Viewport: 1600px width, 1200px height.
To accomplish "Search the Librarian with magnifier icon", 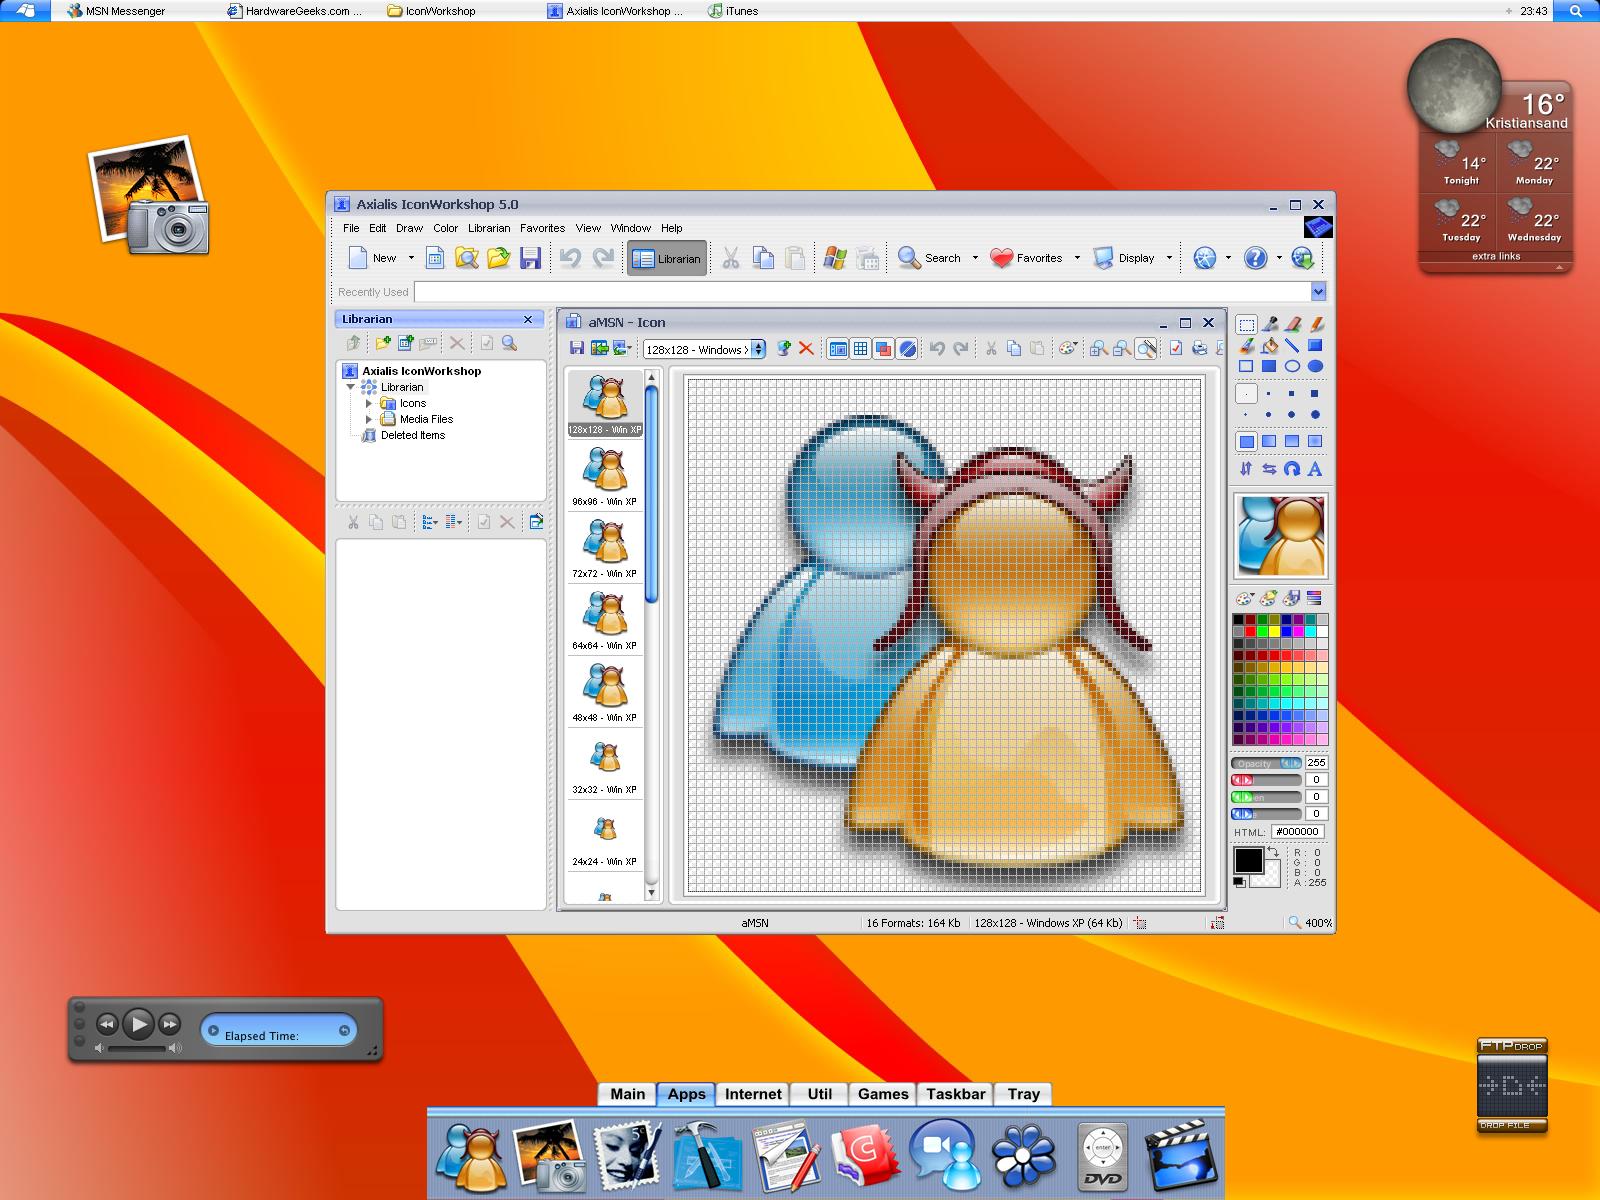I will tap(510, 343).
